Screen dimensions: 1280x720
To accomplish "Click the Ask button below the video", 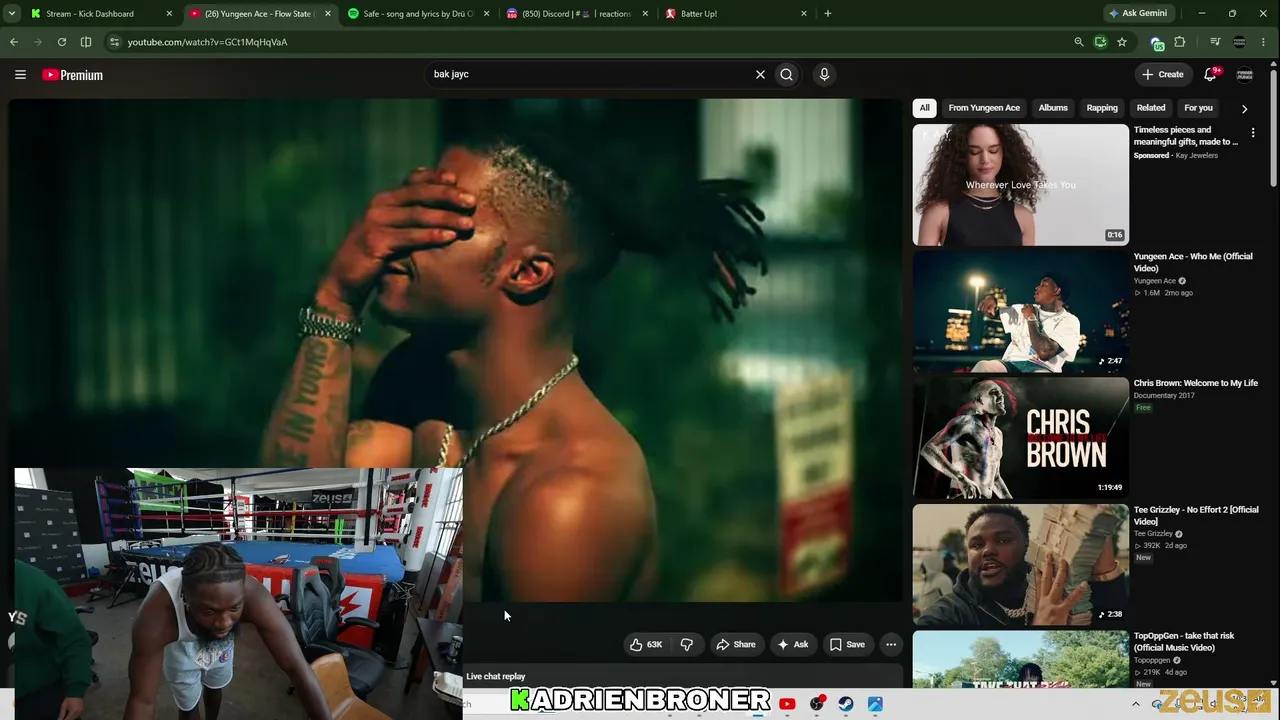I will [793, 644].
